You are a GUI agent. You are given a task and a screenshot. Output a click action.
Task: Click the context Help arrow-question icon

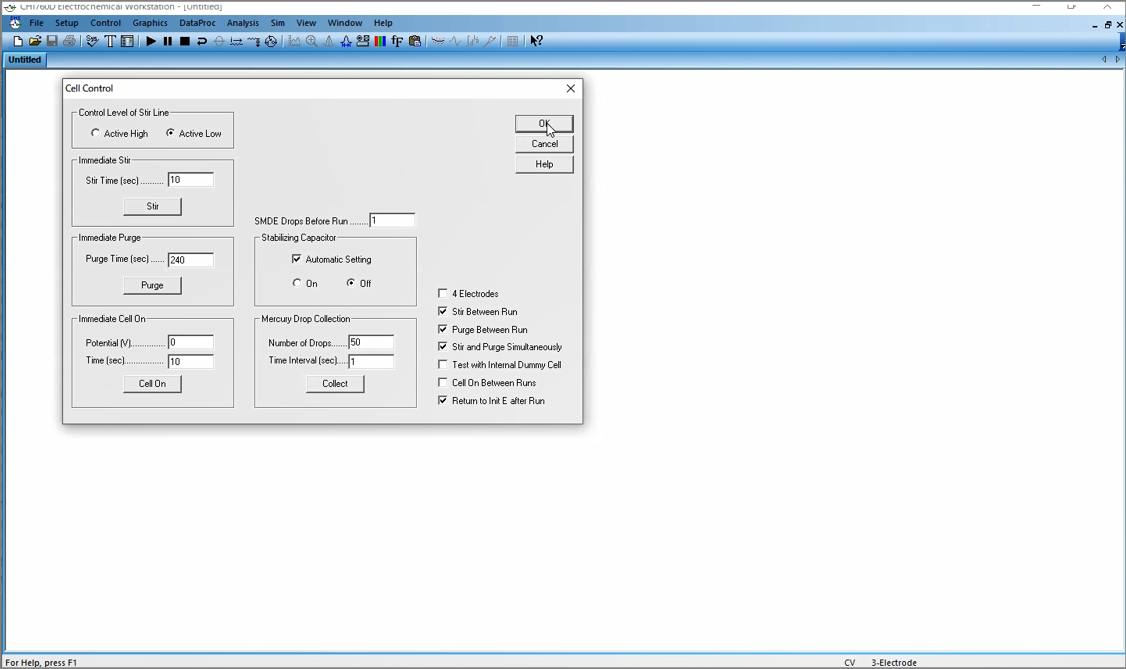click(537, 41)
